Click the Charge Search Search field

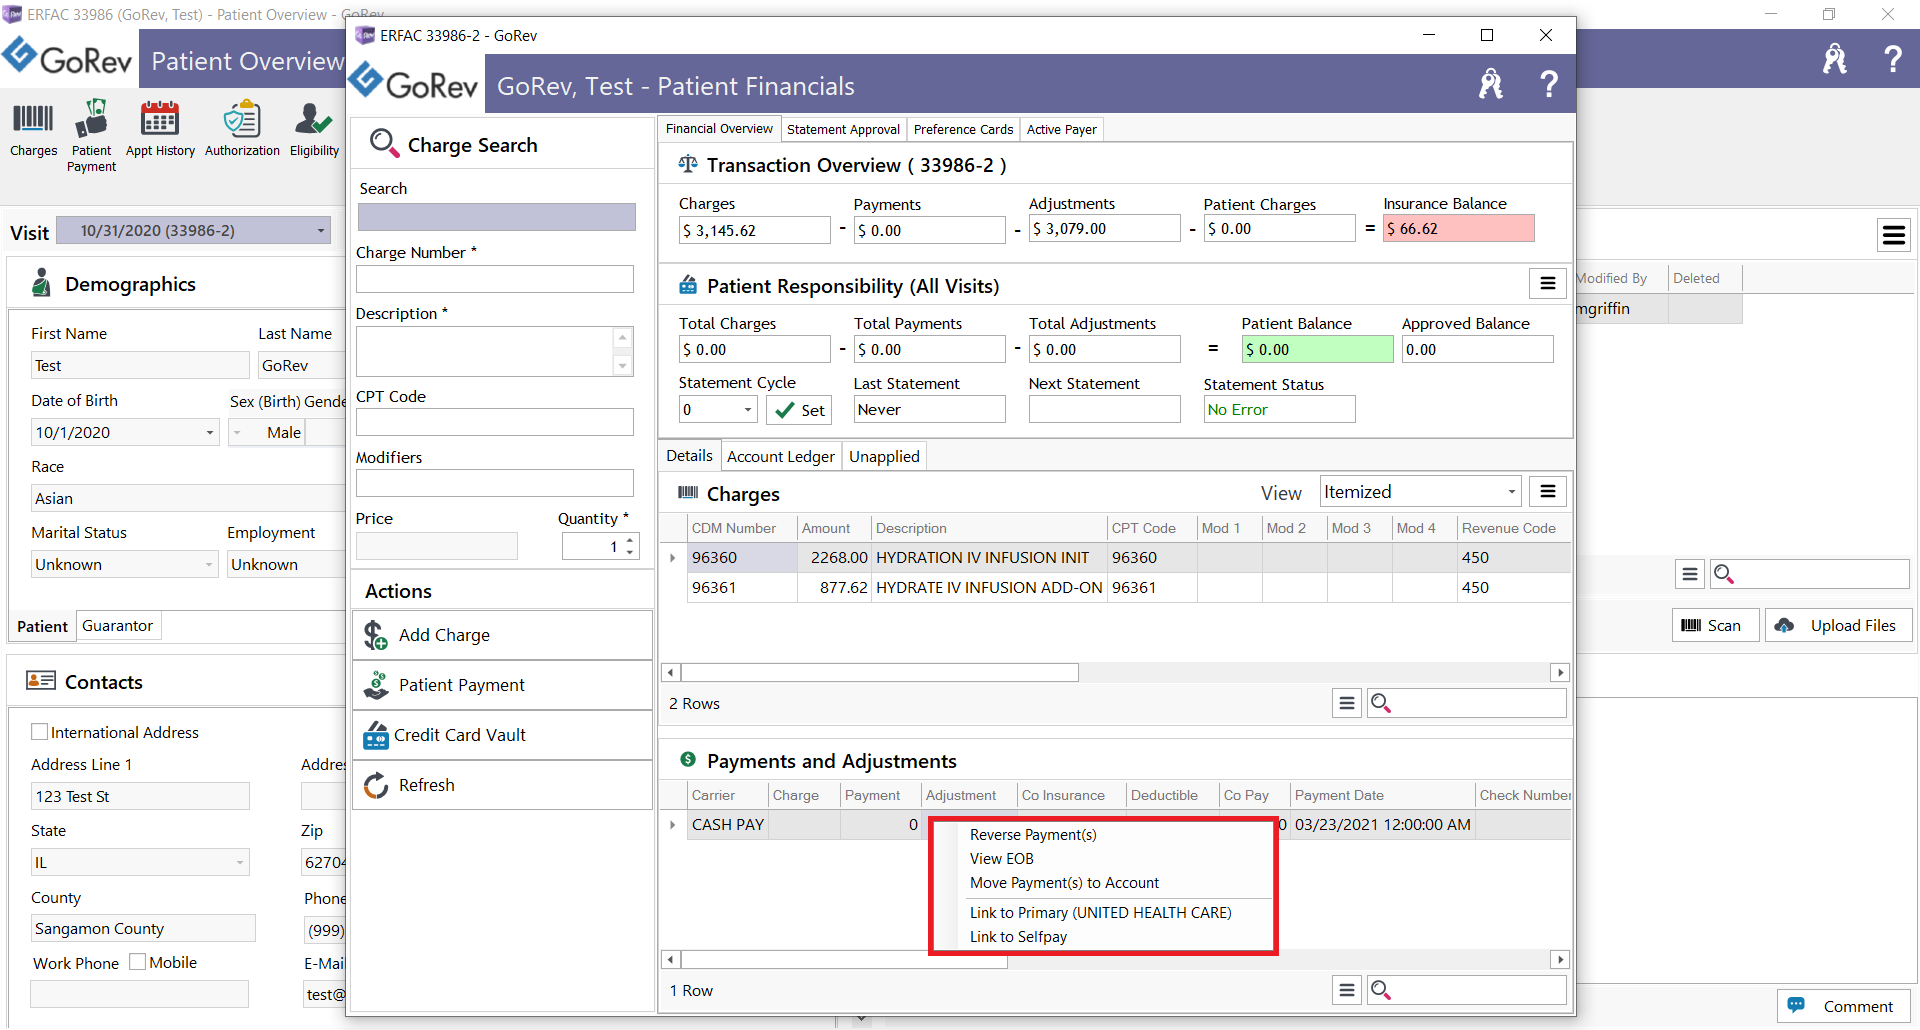496,217
